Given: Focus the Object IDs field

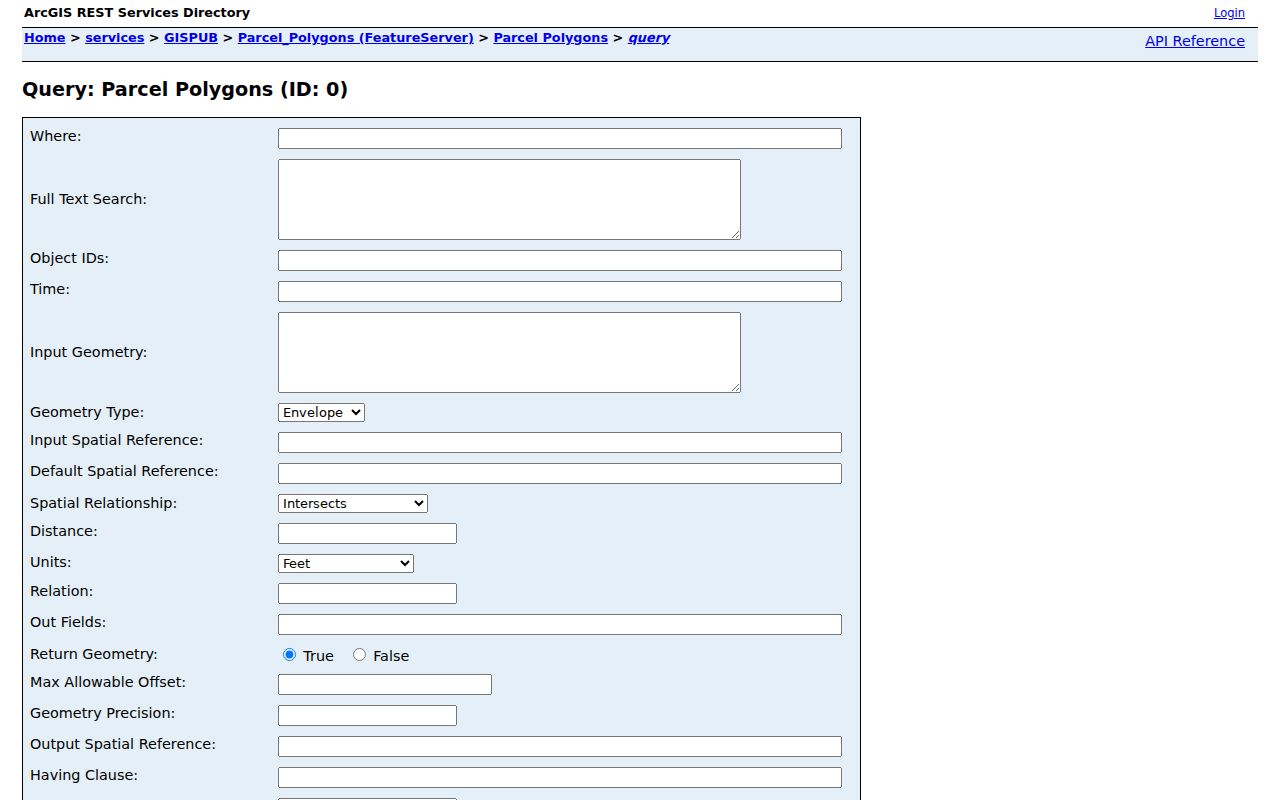Looking at the screenshot, I should tap(560, 260).
